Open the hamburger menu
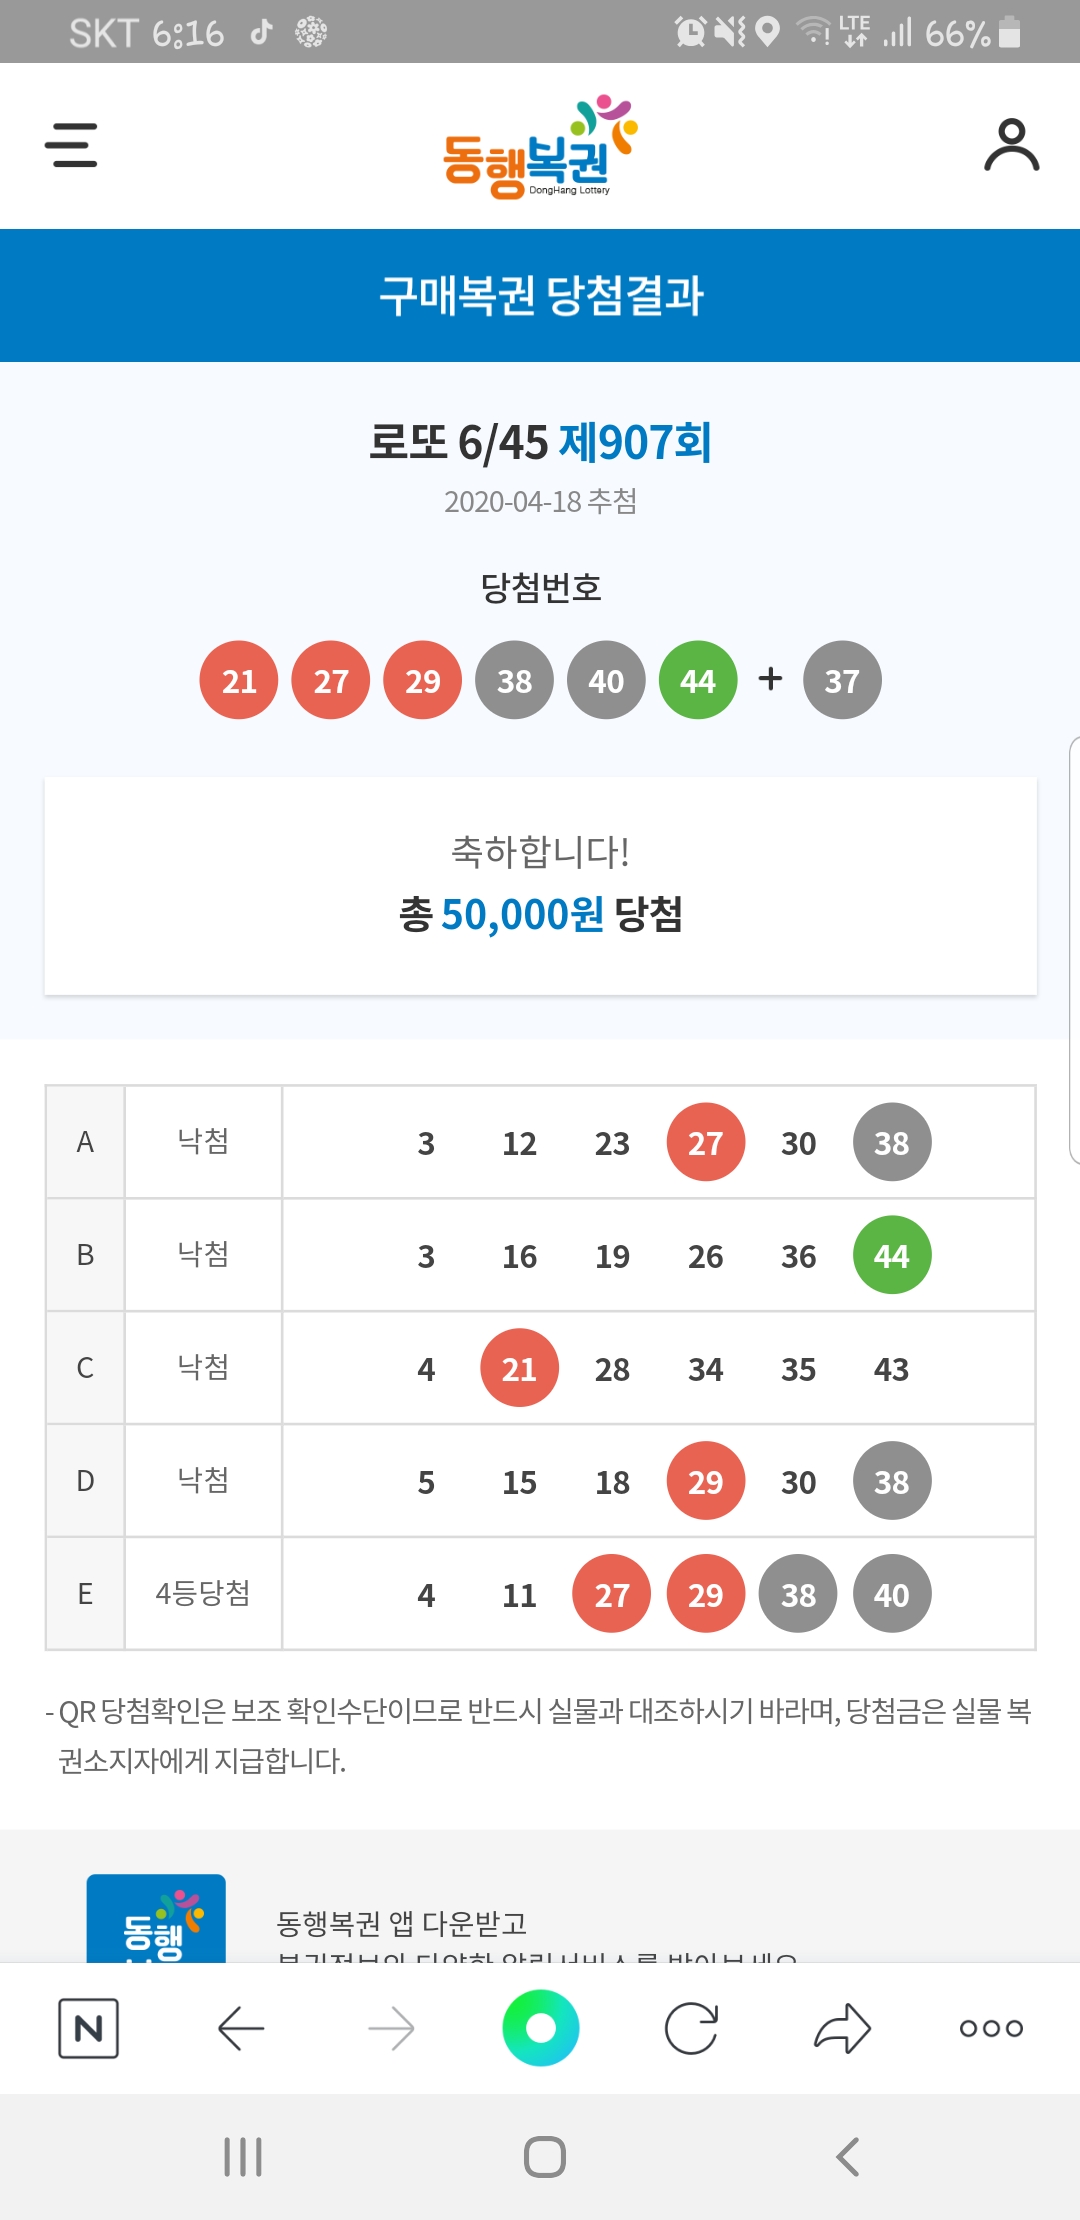This screenshot has width=1080, height=2220. [71, 145]
